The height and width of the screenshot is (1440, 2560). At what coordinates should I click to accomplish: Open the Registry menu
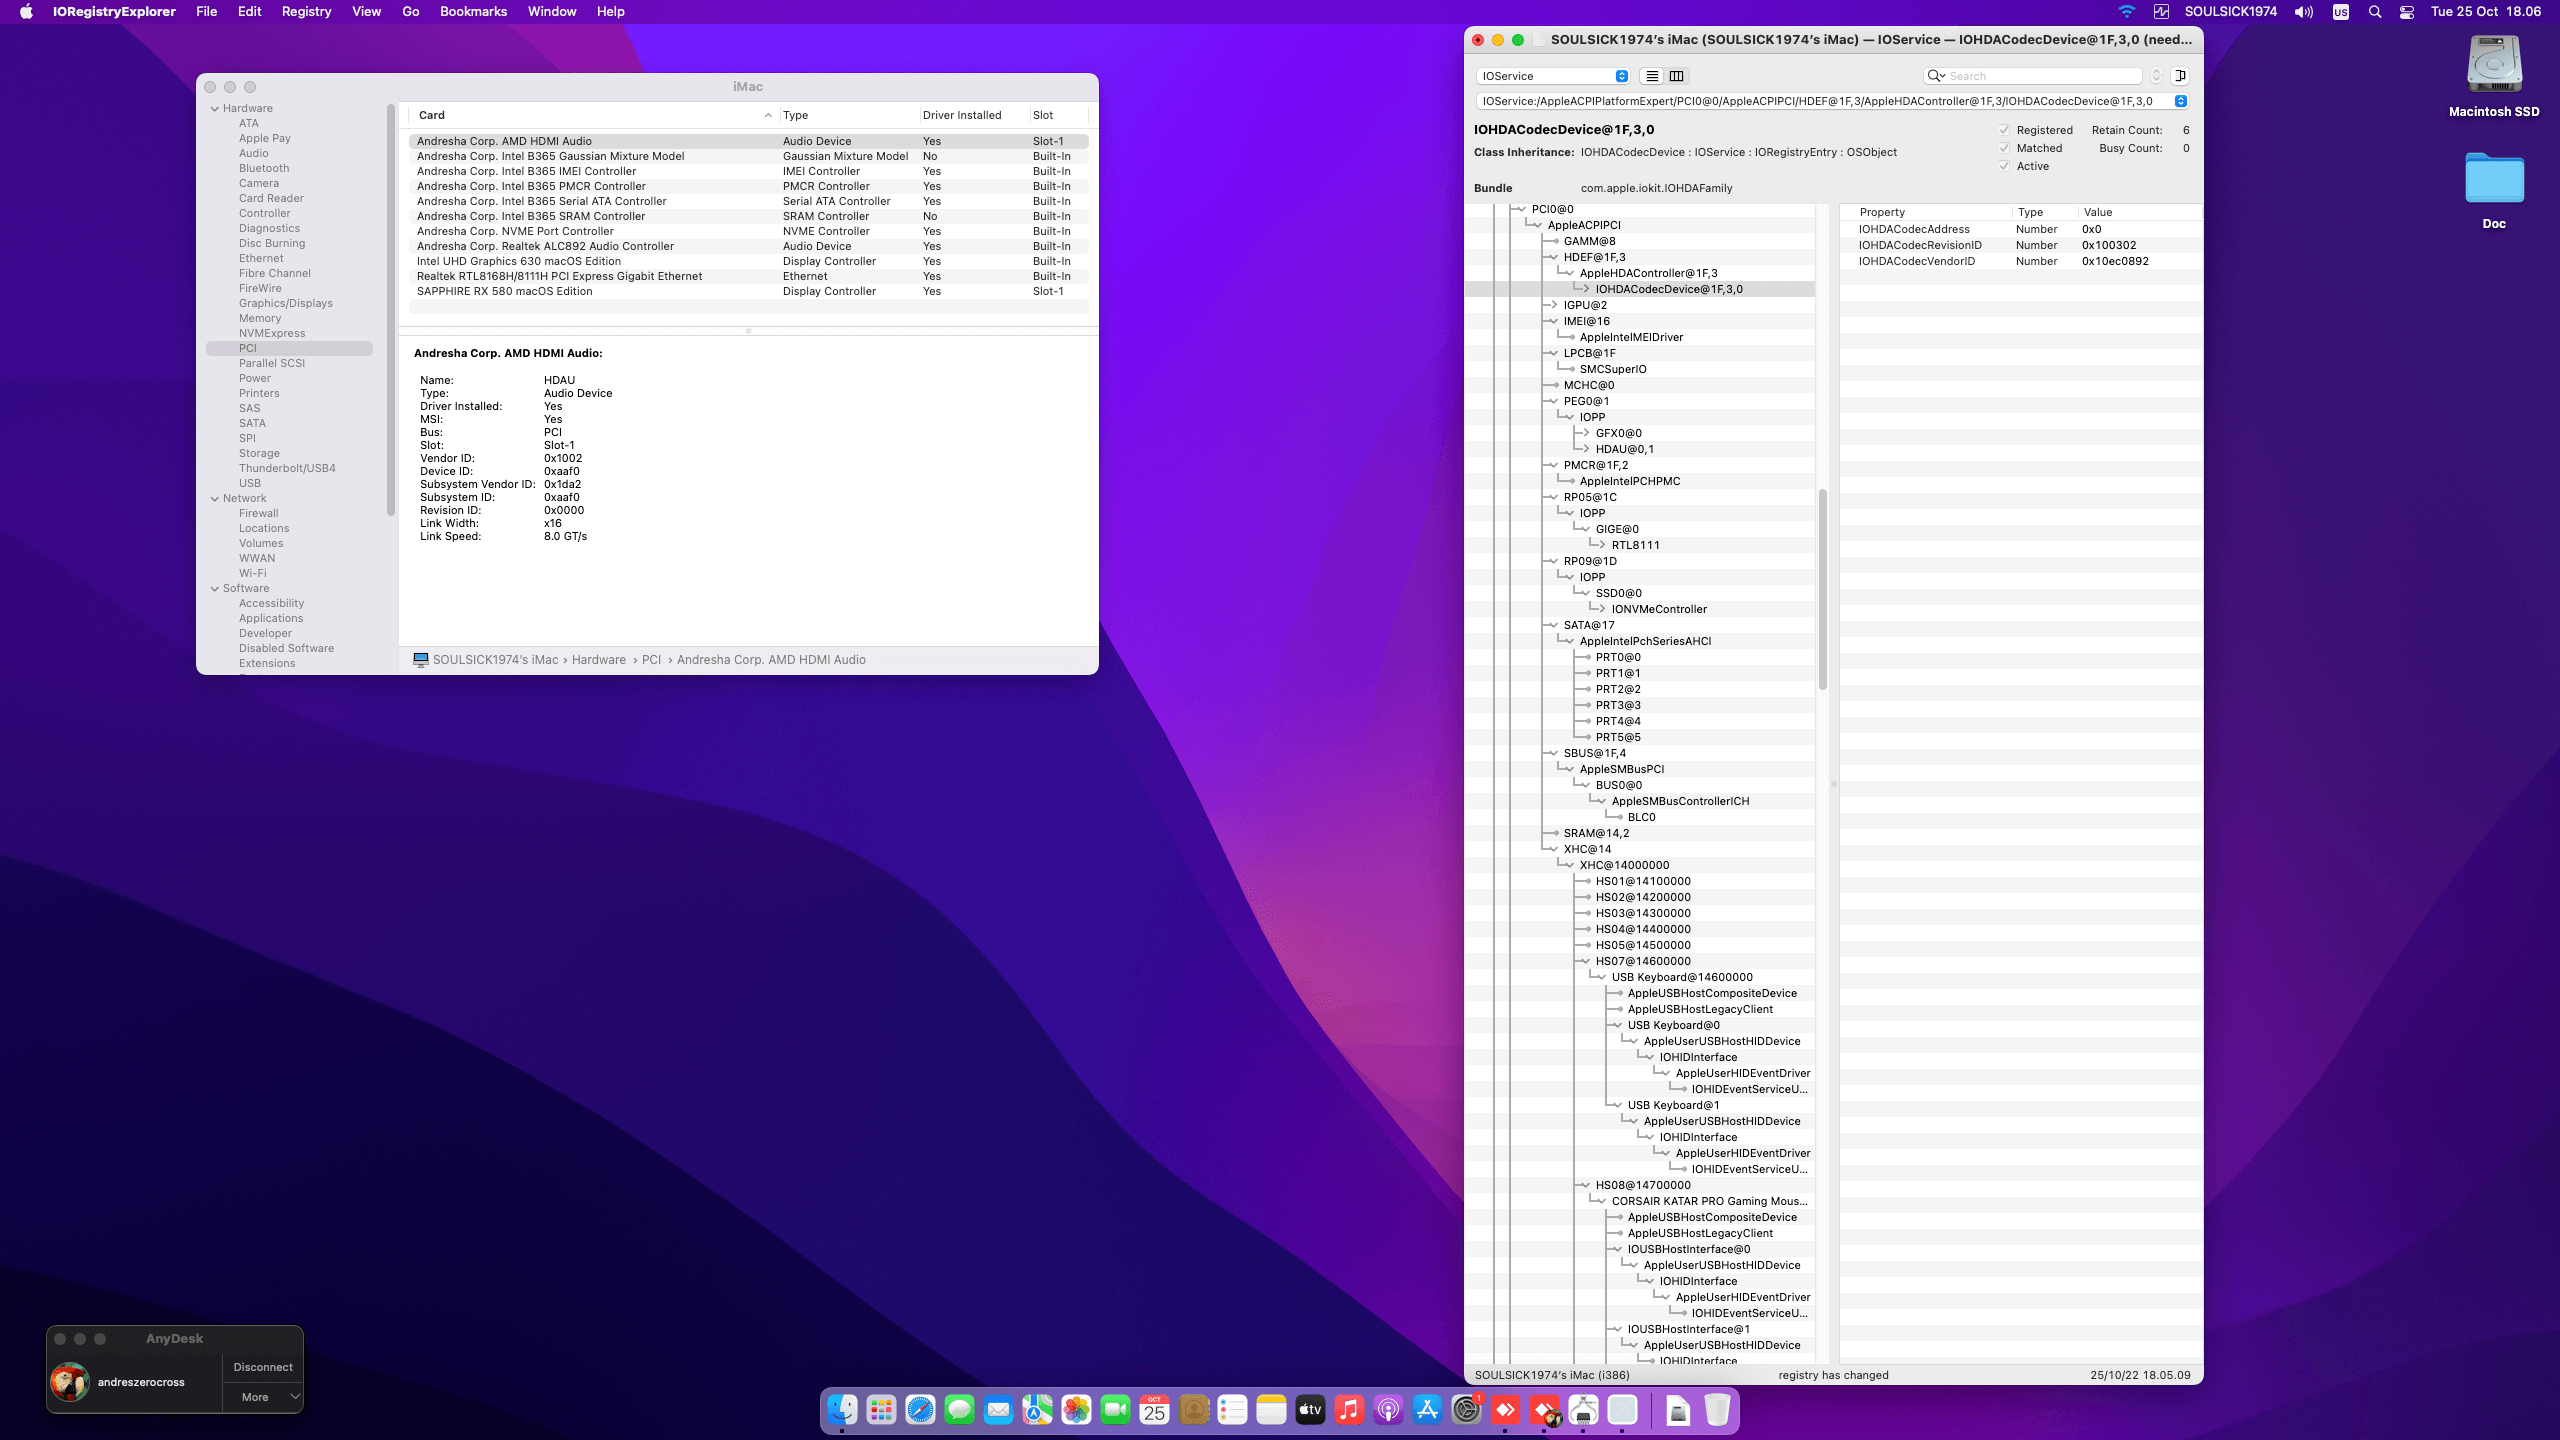coord(306,12)
